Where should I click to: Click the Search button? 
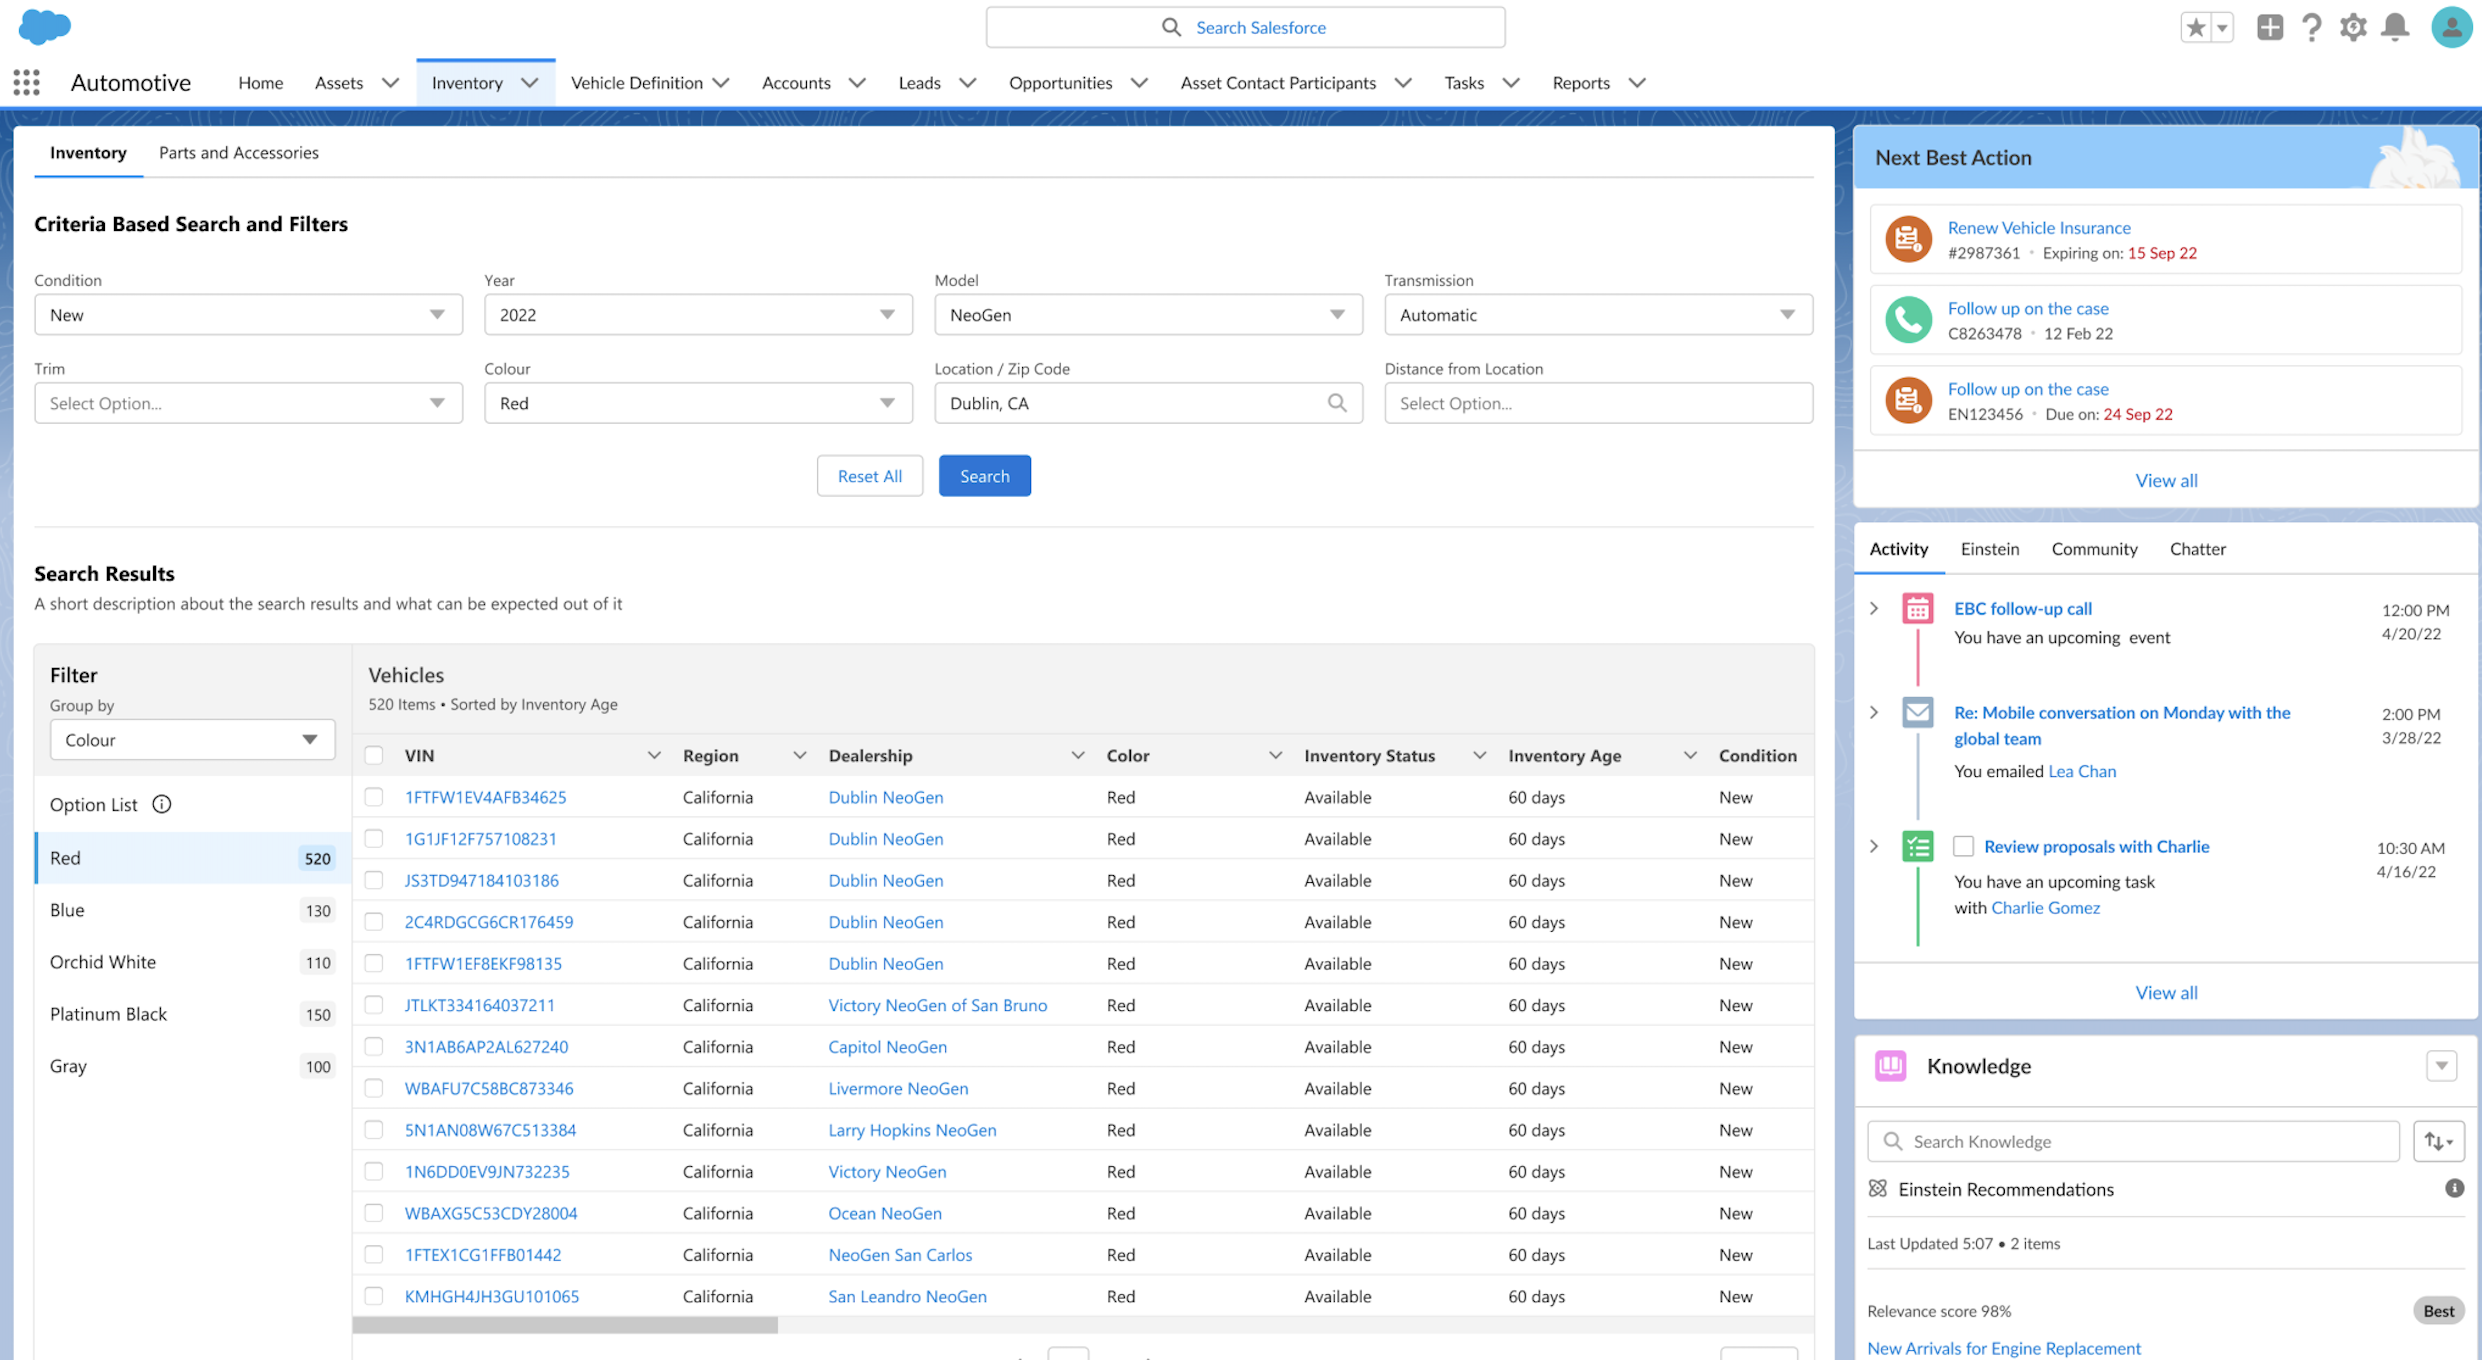(984, 476)
